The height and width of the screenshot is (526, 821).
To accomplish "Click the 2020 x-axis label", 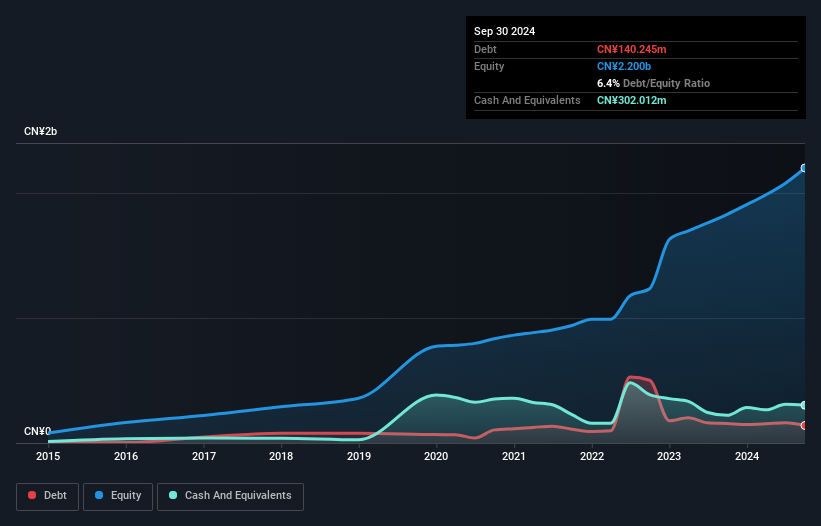I will coord(436,456).
